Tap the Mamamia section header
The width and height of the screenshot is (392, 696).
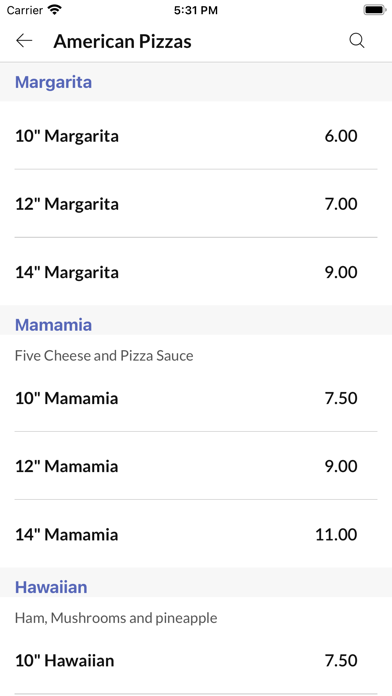(53, 324)
